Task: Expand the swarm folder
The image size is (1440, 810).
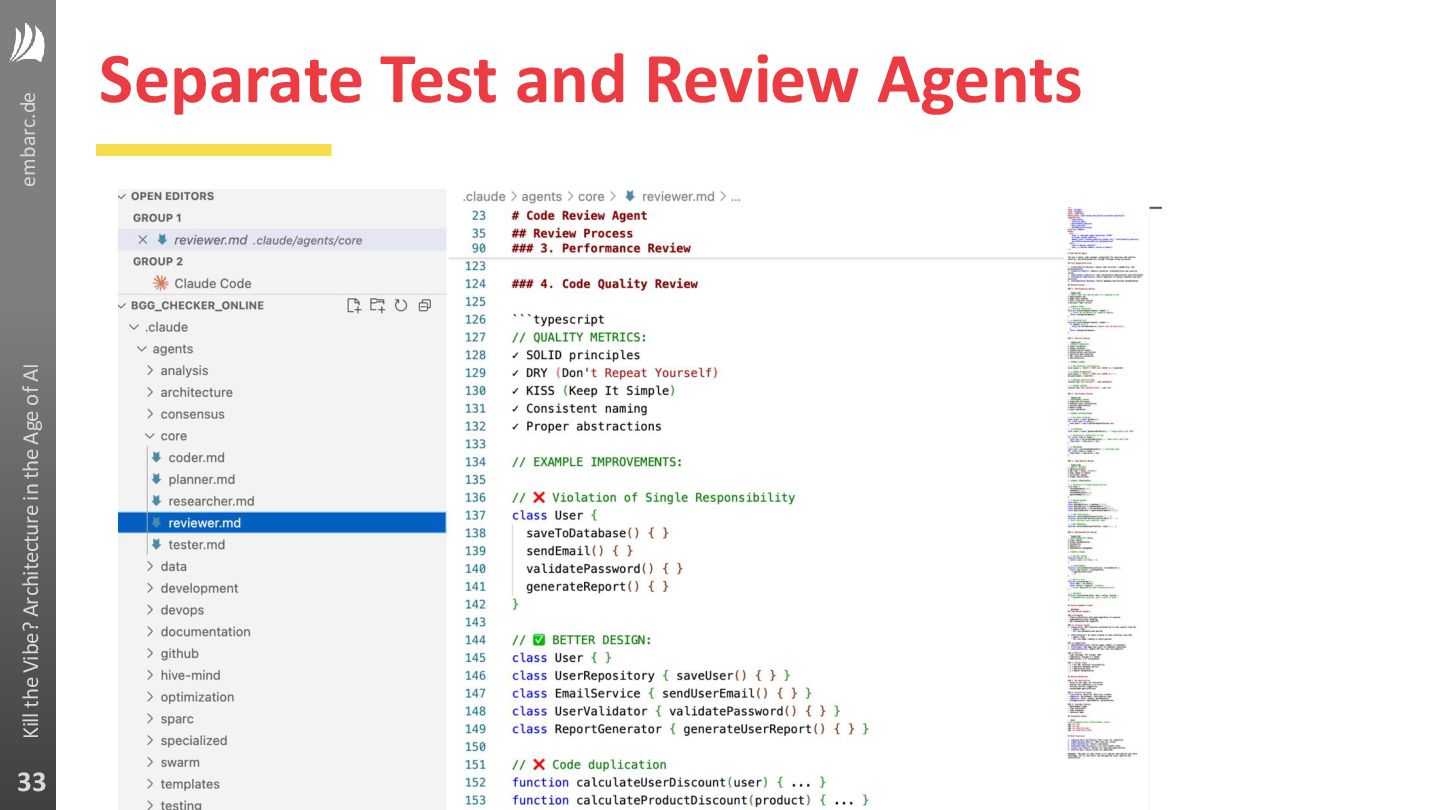Action: click(x=150, y=762)
